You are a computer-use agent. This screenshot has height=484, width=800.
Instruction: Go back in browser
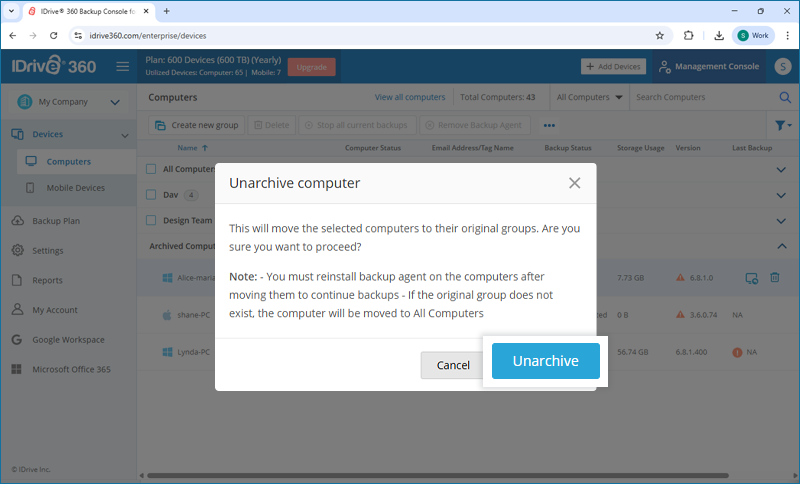(13, 36)
